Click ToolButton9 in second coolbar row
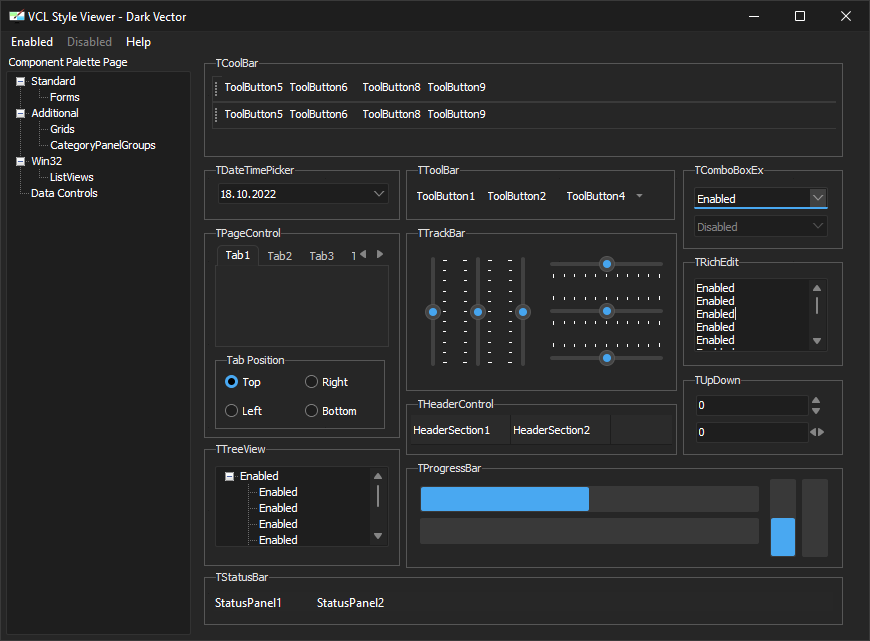Image resolution: width=870 pixels, height=641 pixels. [457, 114]
